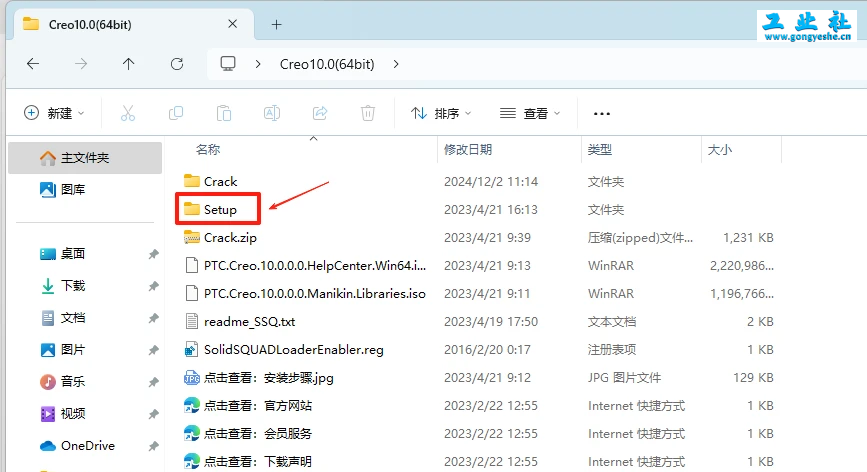The height and width of the screenshot is (472, 867).
Task: Unpin 下载 using its pin icon
Action: coord(153,286)
